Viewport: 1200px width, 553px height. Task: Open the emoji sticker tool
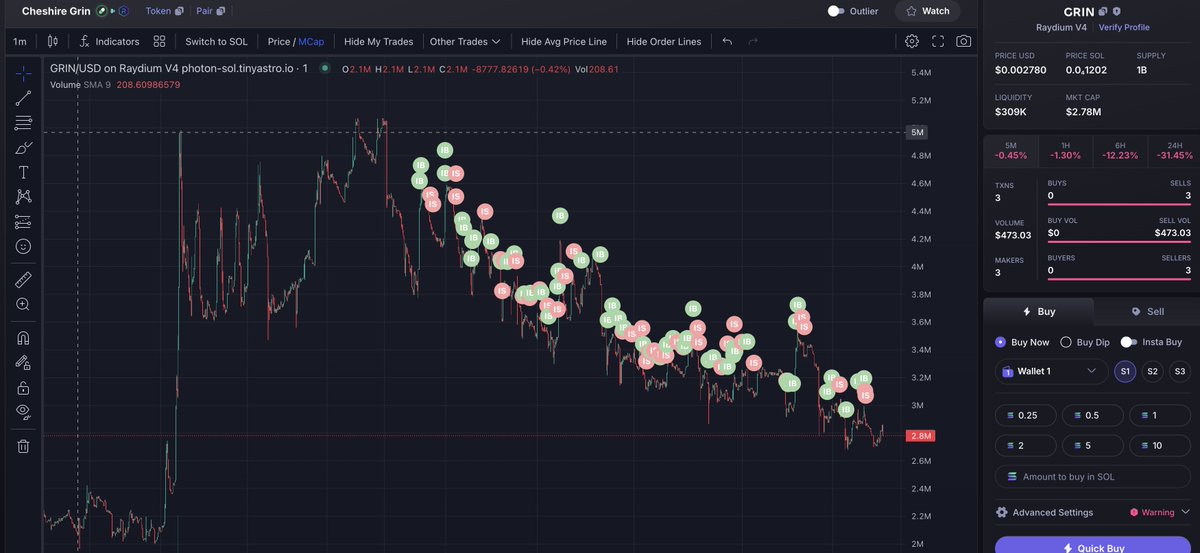23,246
